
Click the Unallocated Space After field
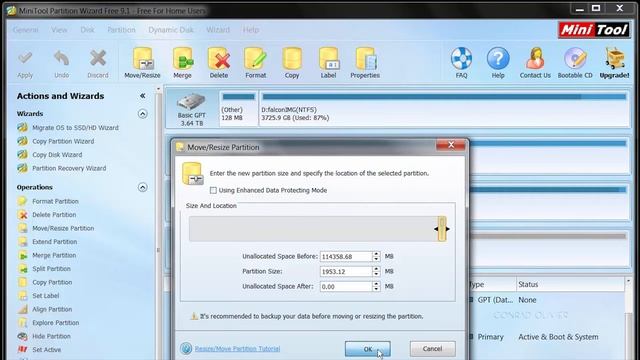tap(346, 287)
